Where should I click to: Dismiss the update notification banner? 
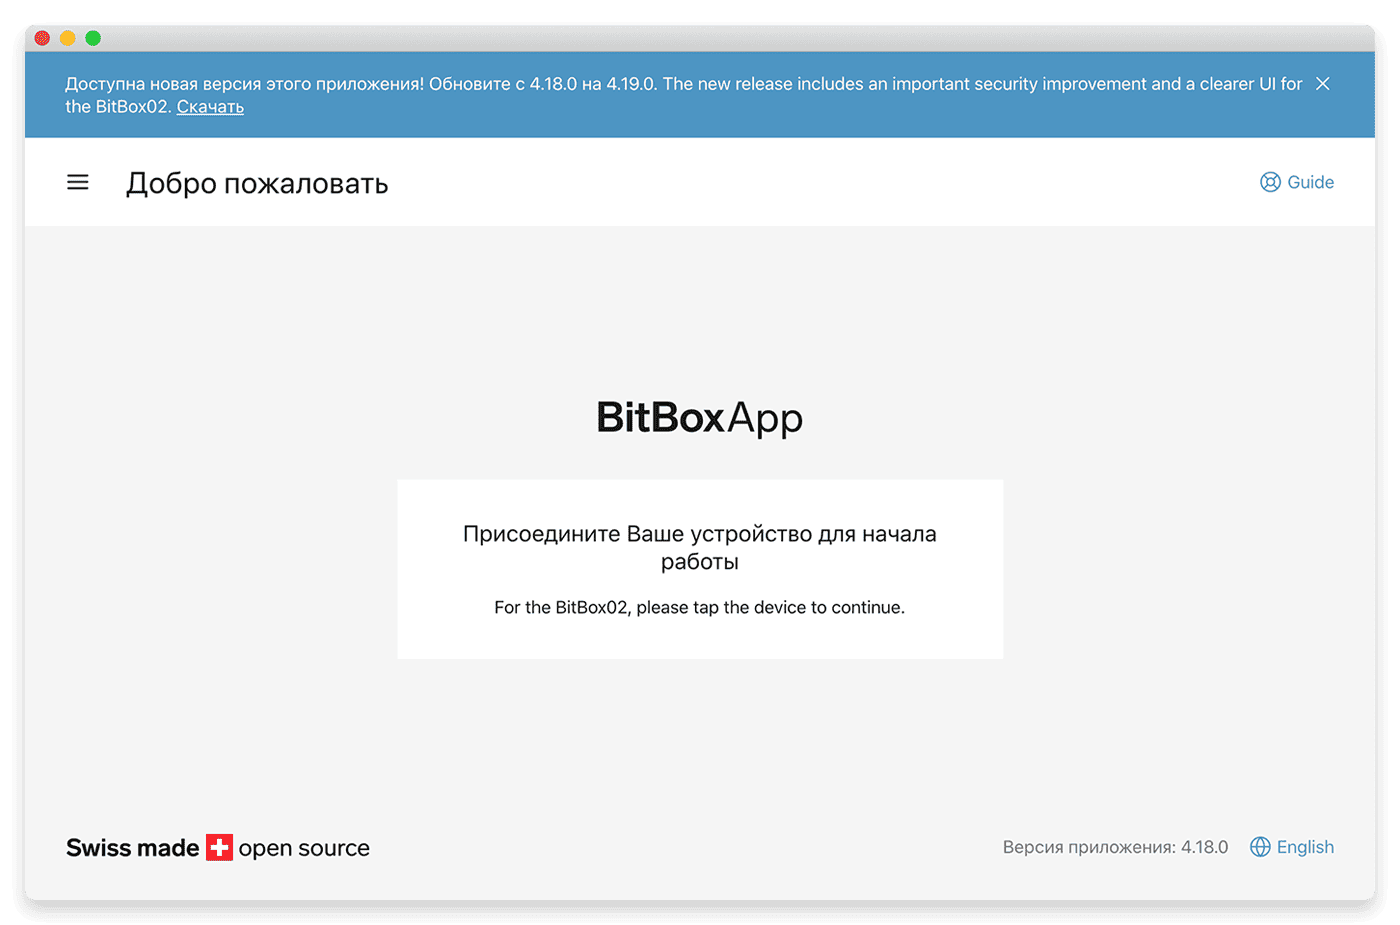click(x=1322, y=84)
